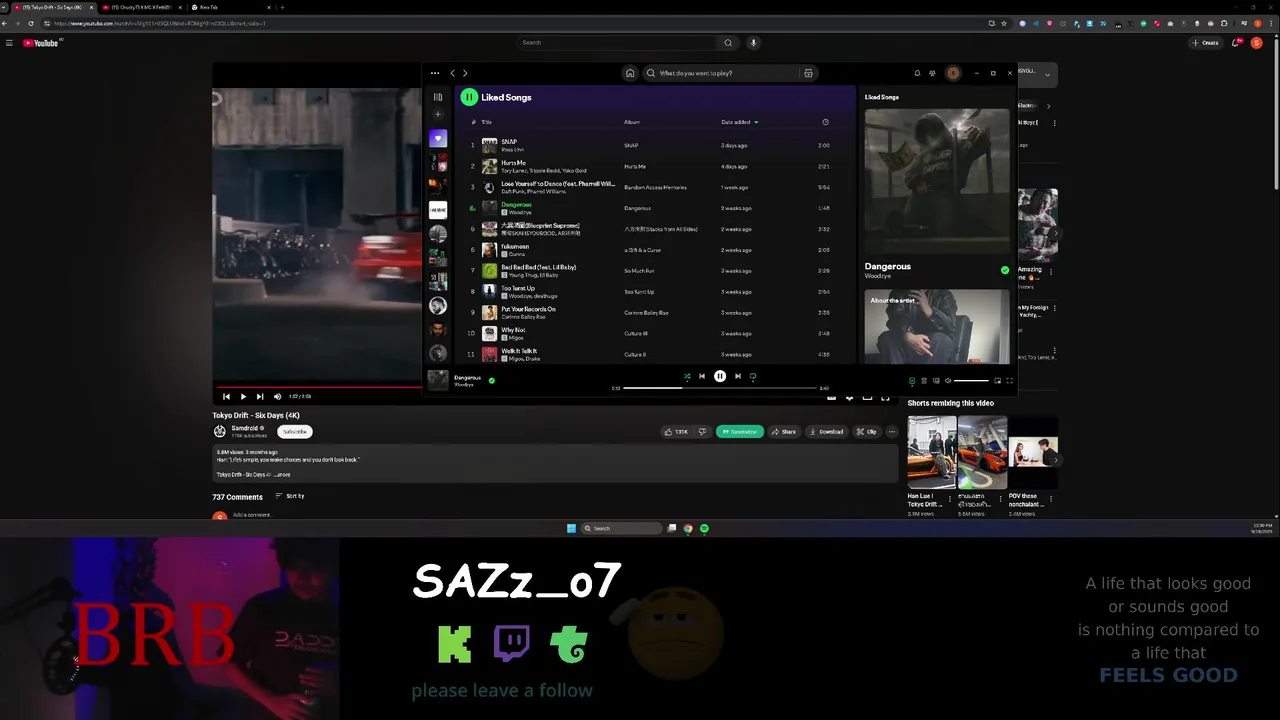Toggle repeat in Spotify player
Image resolution: width=1280 pixels, height=720 pixels.
(x=753, y=376)
